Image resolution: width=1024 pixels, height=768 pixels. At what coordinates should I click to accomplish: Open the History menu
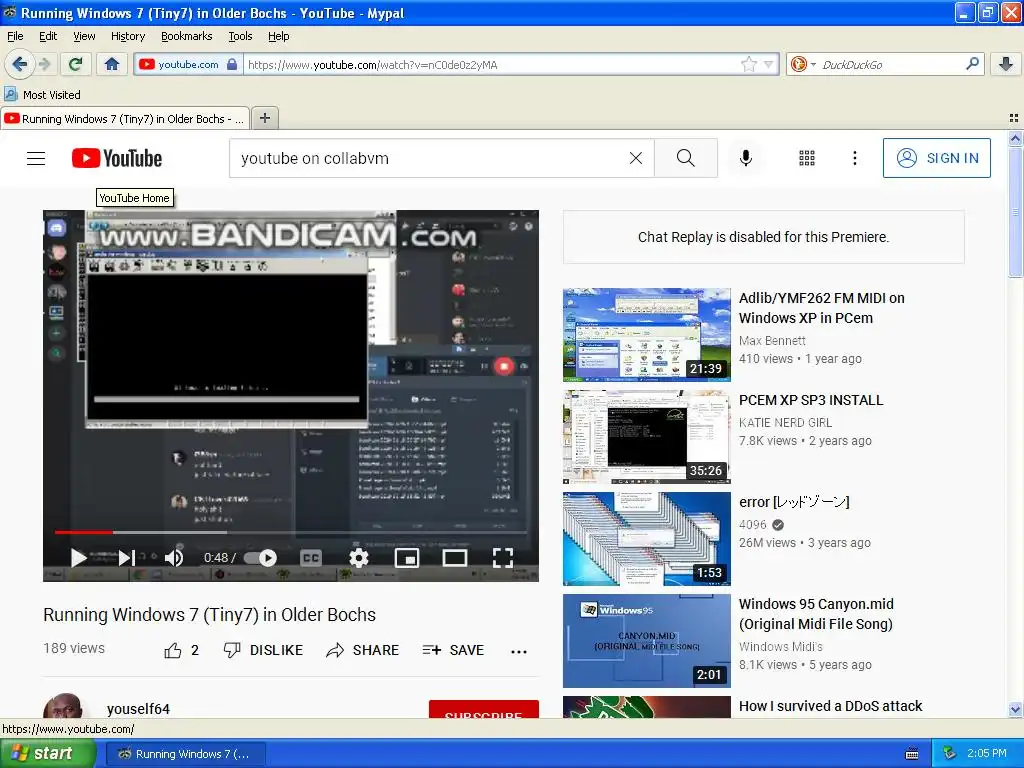(127, 36)
